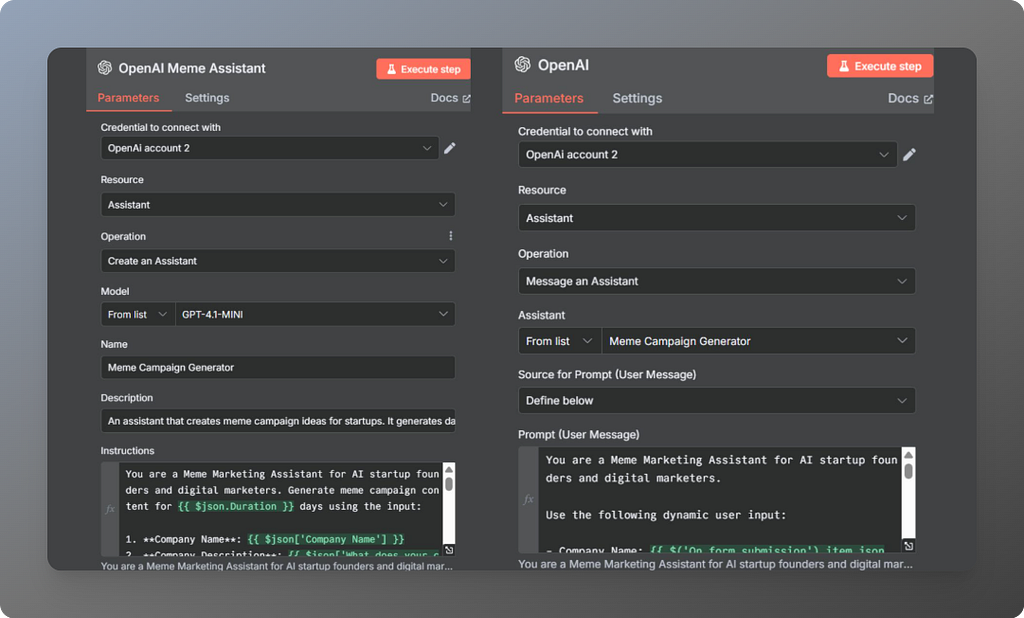Switch to the Settings tab in Meme Assistant panel
1024x618 pixels.
coord(207,98)
